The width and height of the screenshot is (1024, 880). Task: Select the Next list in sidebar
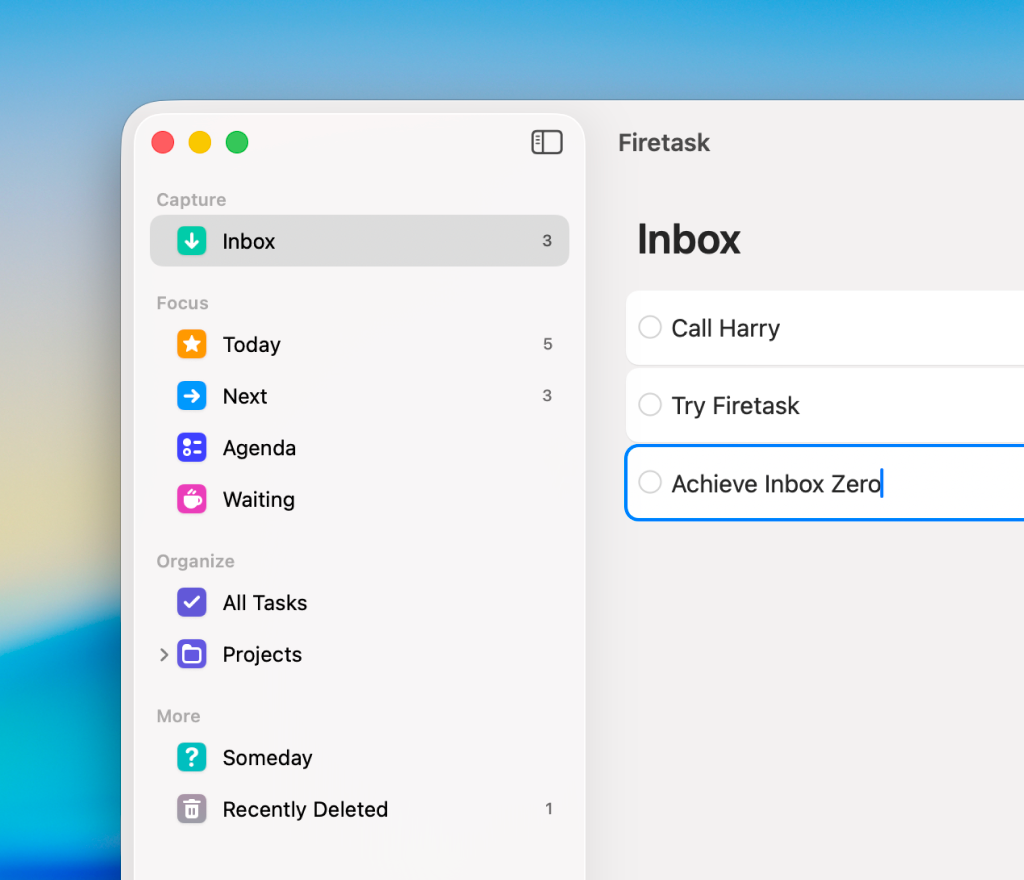coord(245,396)
